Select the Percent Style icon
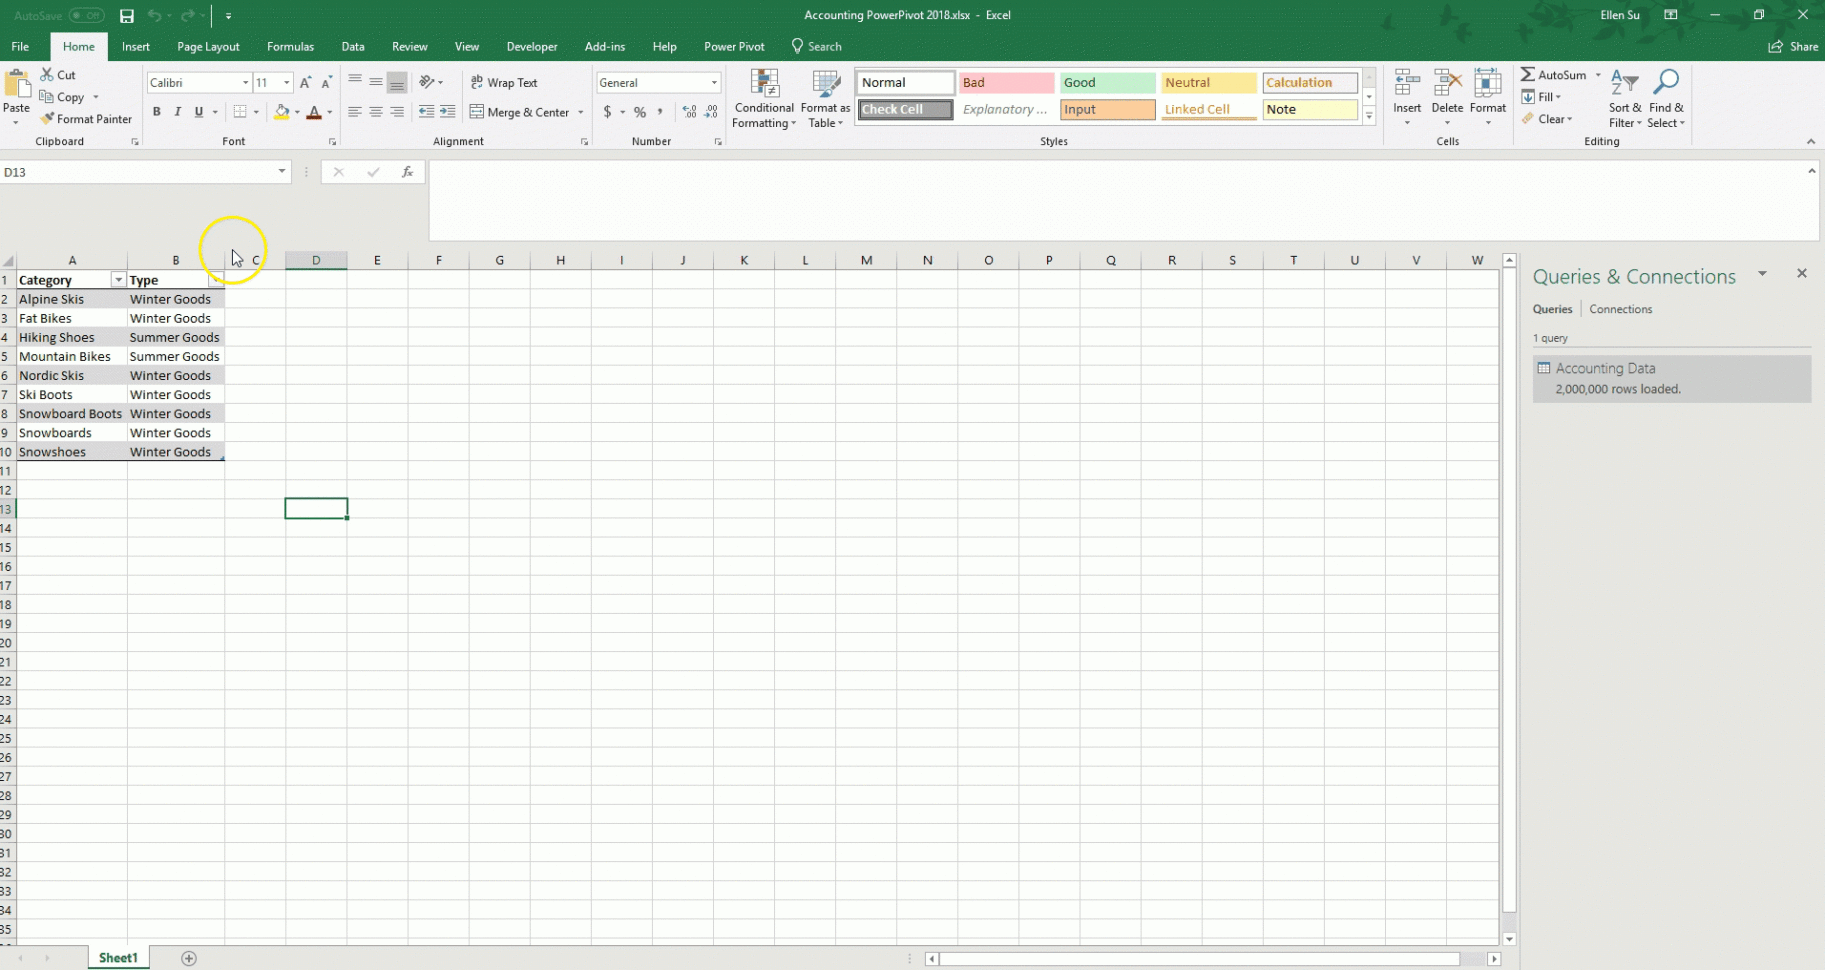Viewport: 1825px width, 970px height. [639, 112]
